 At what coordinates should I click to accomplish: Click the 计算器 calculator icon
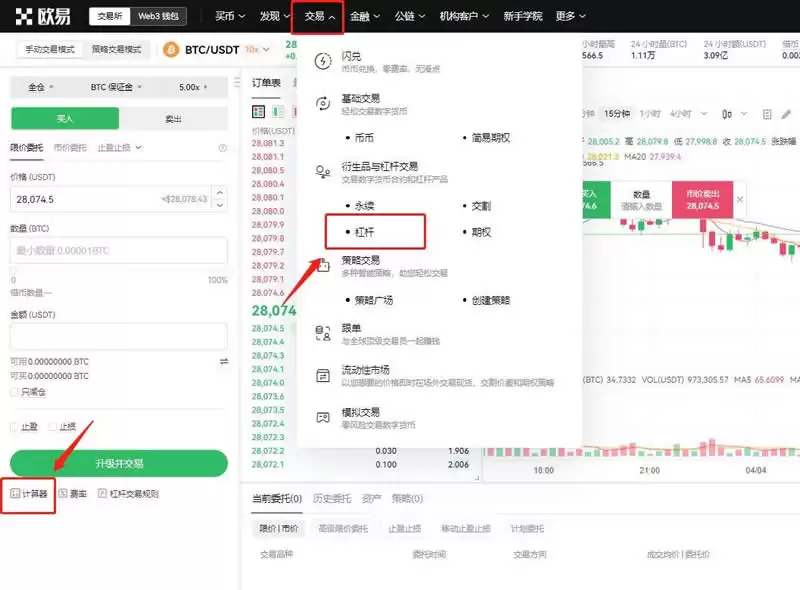click(15, 494)
